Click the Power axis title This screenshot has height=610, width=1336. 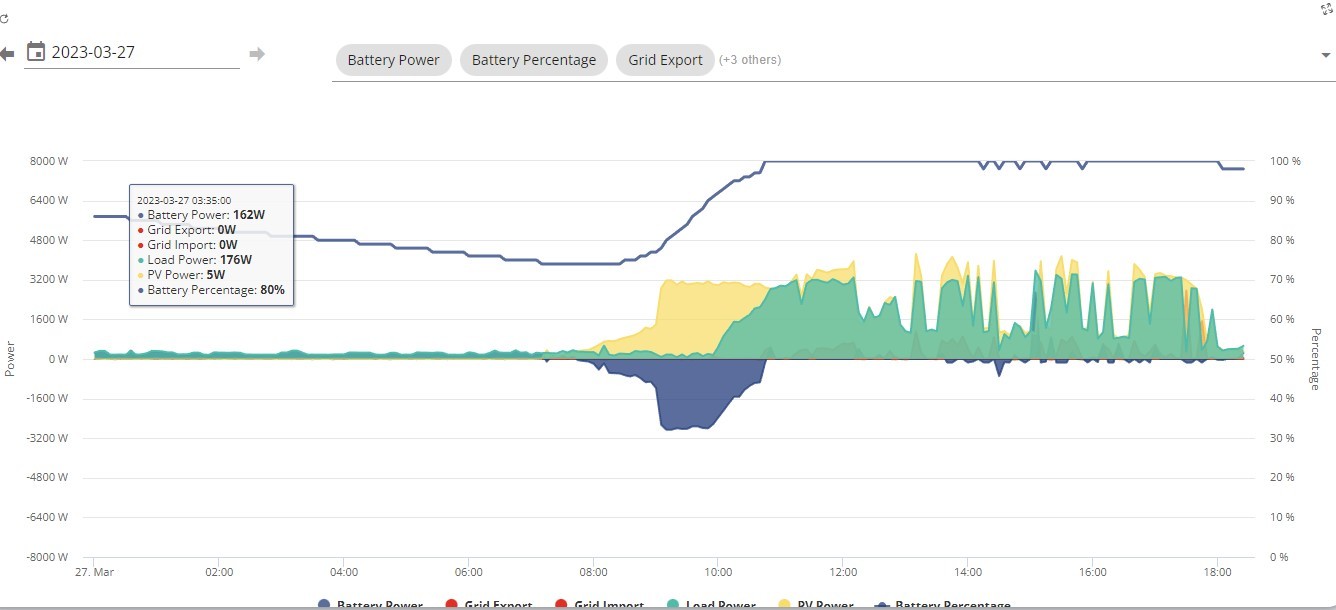[10, 359]
